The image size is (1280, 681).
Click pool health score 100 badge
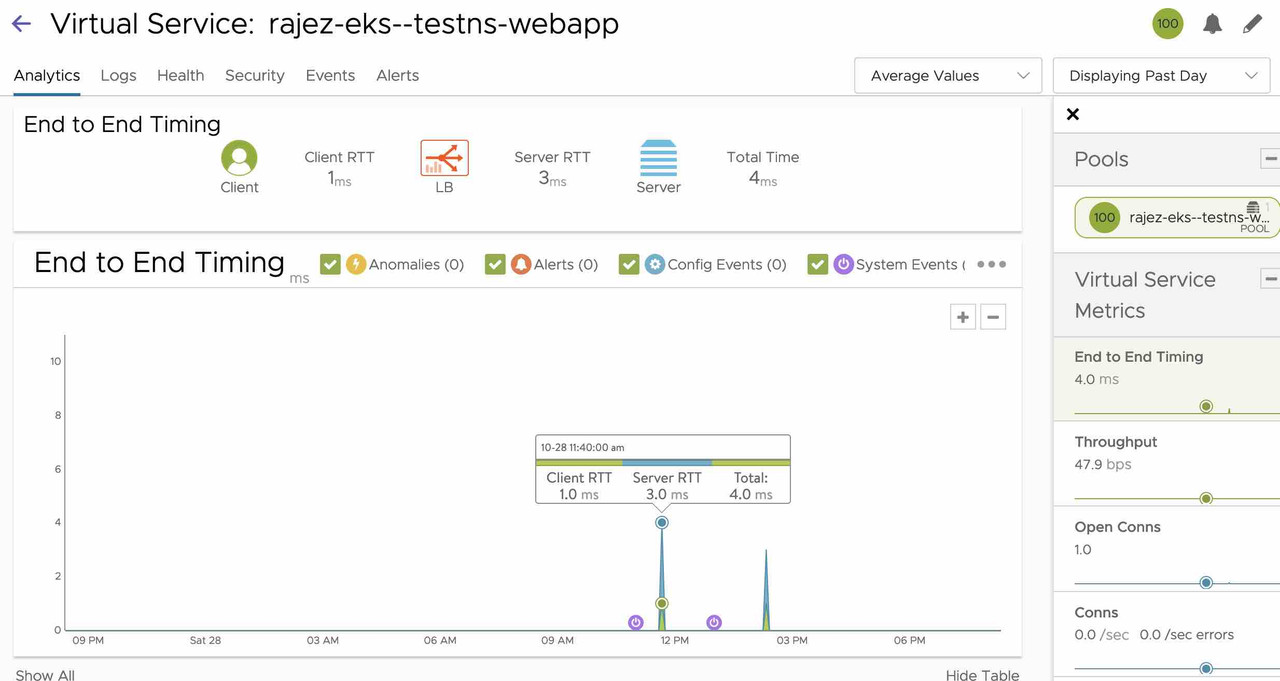1104,217
